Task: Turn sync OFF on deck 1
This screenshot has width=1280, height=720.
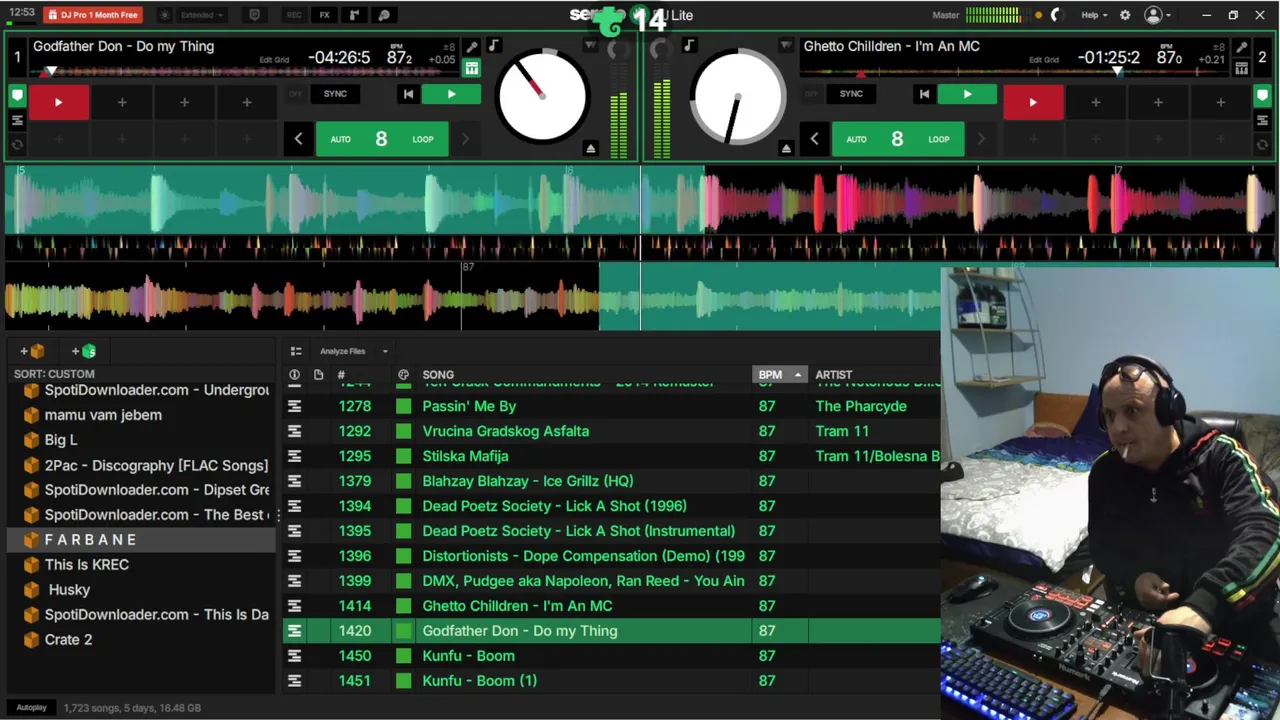Action: tap(295, 94)
